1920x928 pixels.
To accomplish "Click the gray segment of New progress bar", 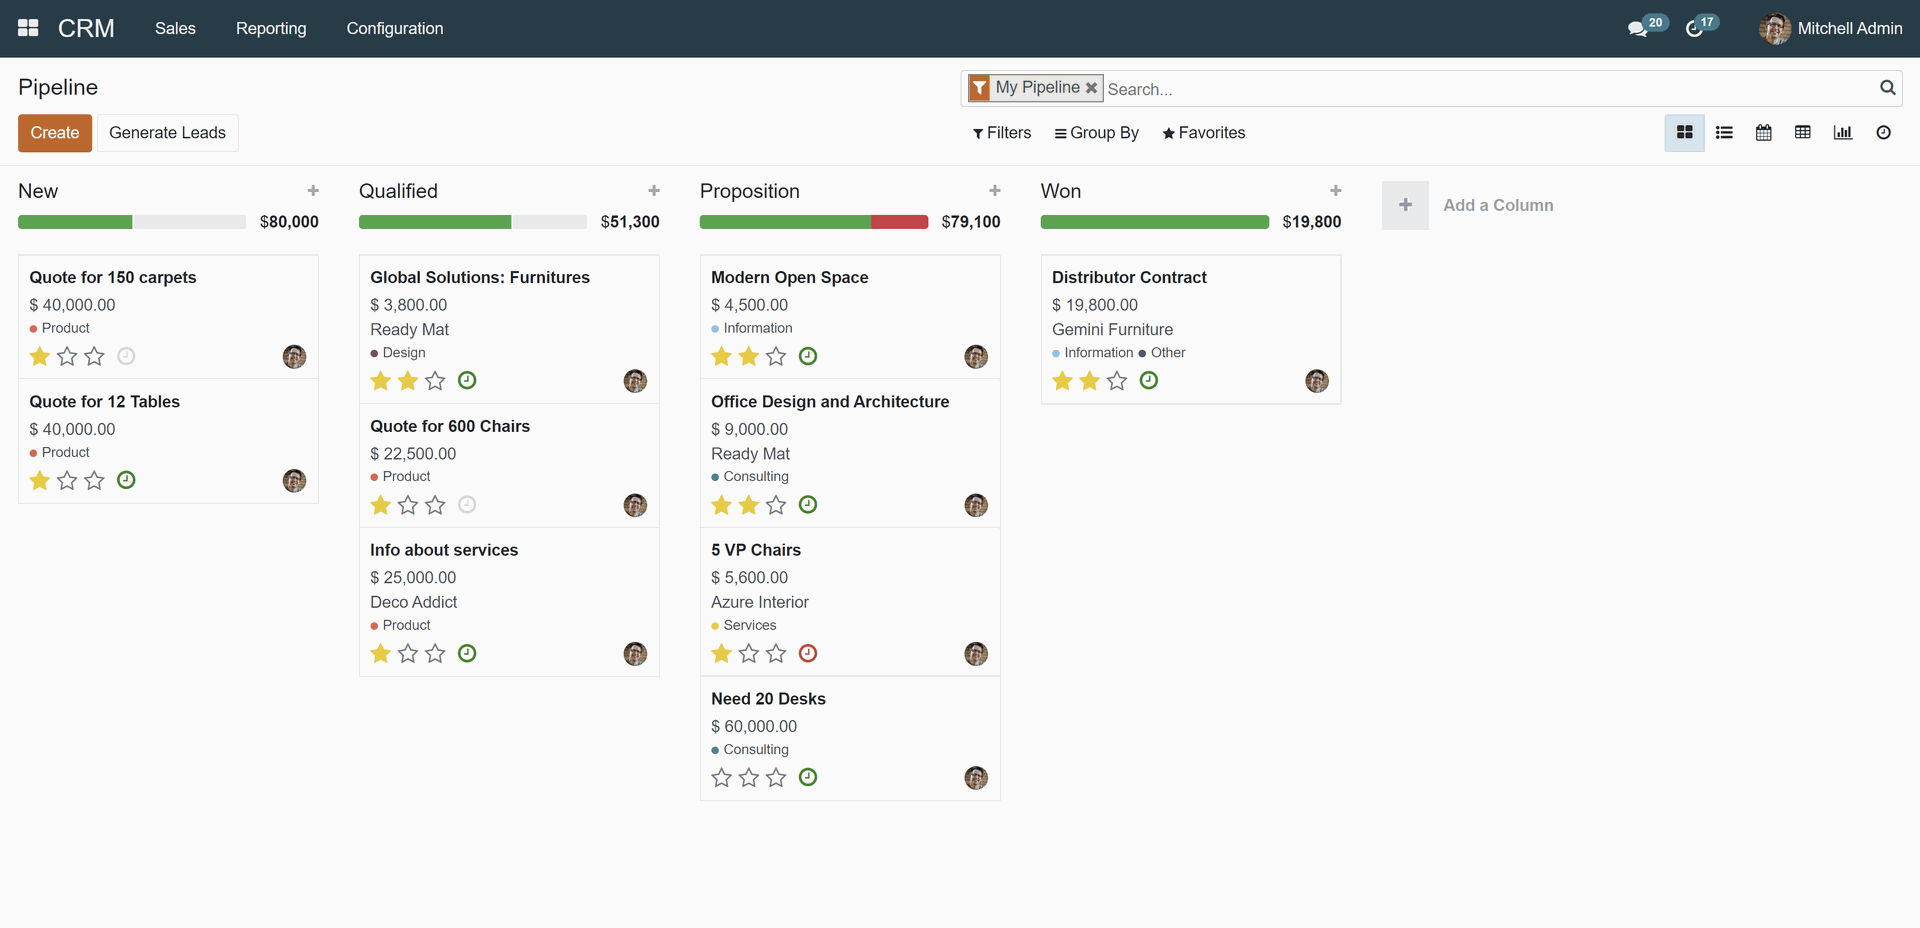I will [x=190, y=222].
